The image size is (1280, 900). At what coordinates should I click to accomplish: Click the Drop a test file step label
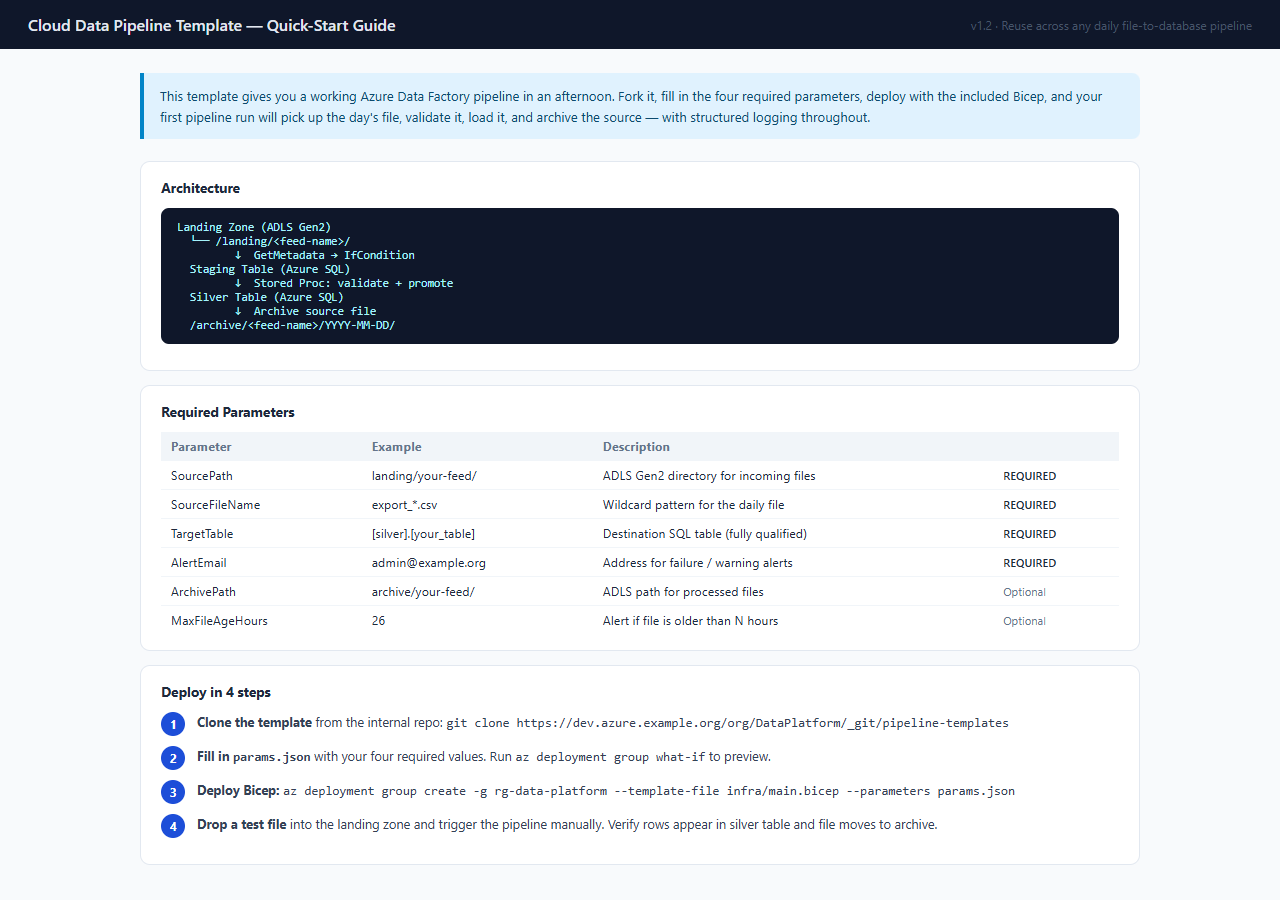[x=242, y=825]
